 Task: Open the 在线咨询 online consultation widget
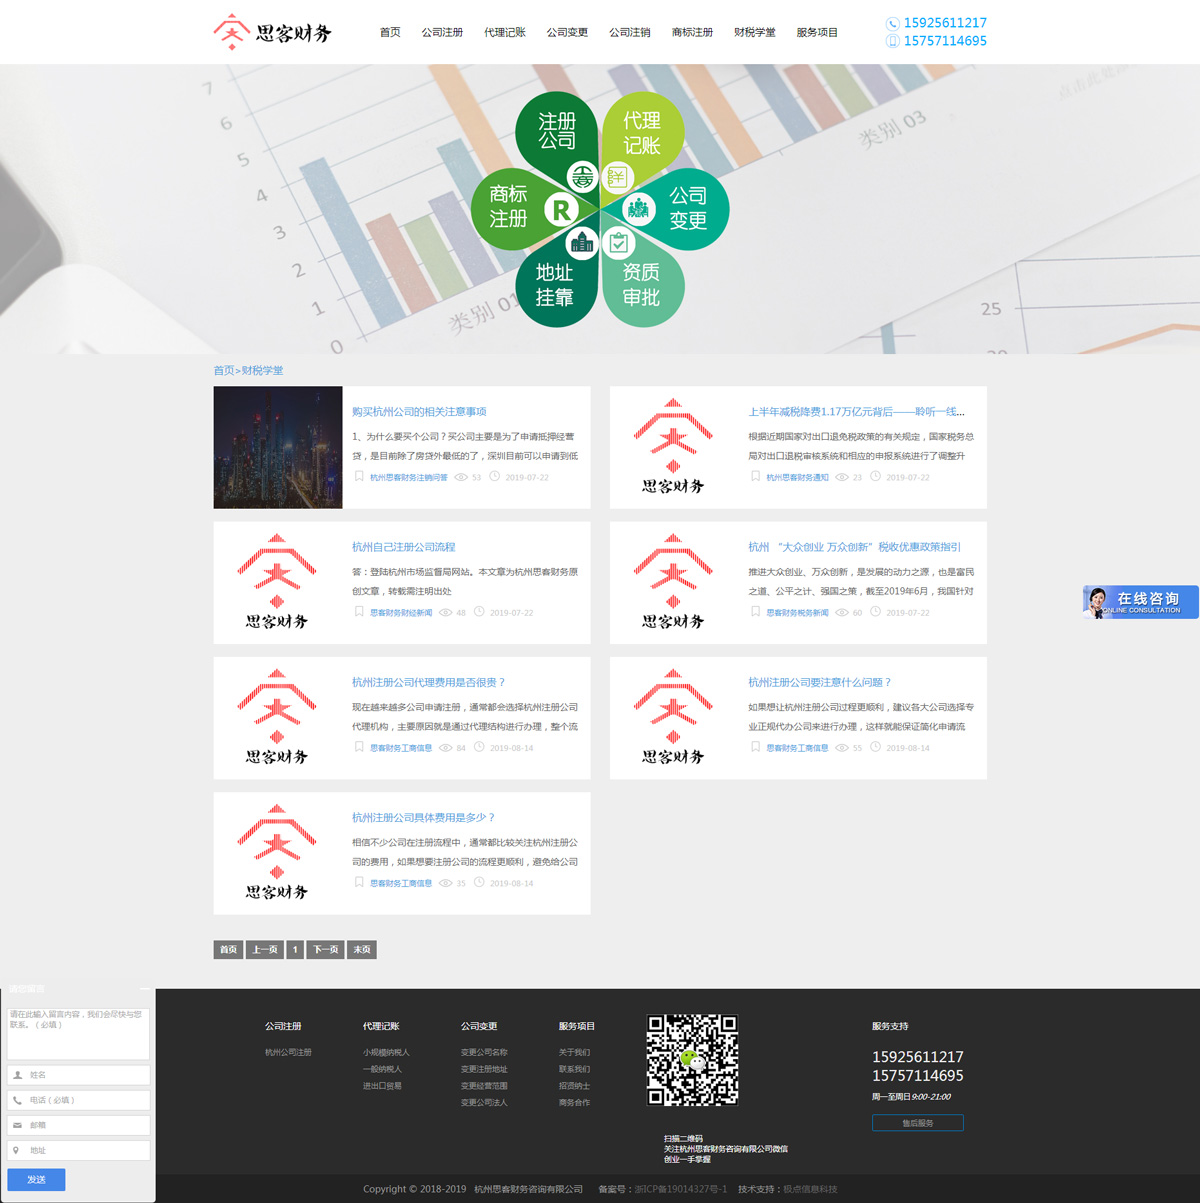pyautogui.click(x=1140, y=602)
